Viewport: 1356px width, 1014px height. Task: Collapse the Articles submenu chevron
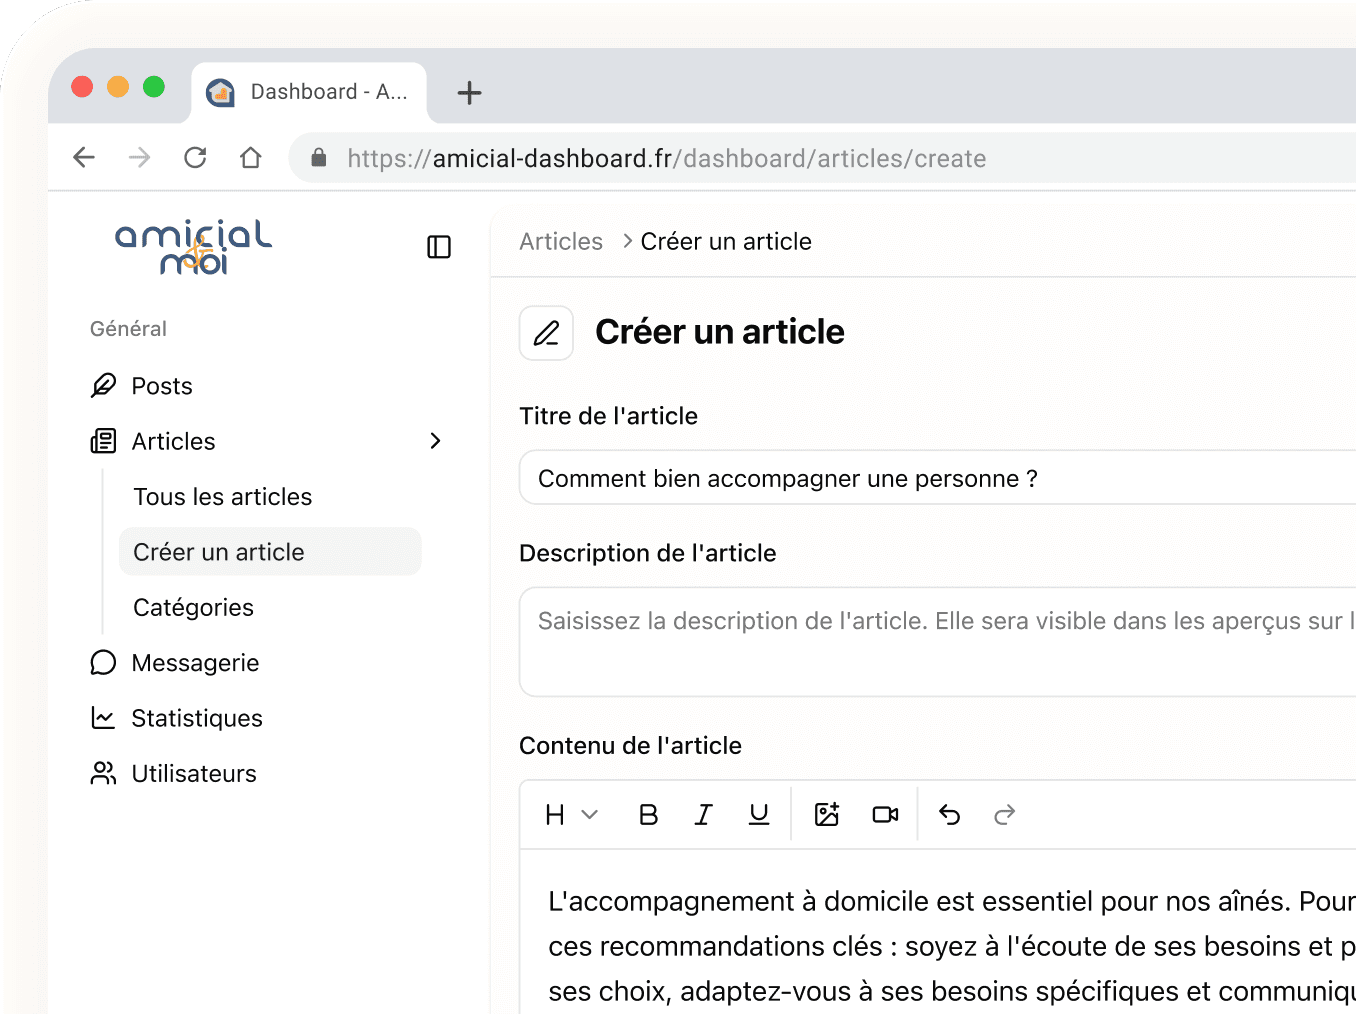[x=435, y=441]
